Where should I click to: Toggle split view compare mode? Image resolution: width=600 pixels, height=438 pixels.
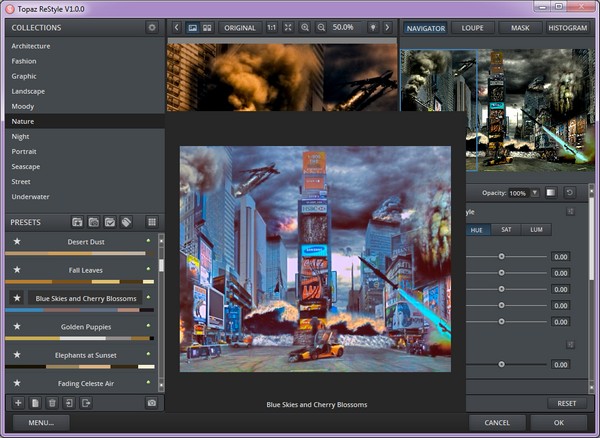pos(209,27)
